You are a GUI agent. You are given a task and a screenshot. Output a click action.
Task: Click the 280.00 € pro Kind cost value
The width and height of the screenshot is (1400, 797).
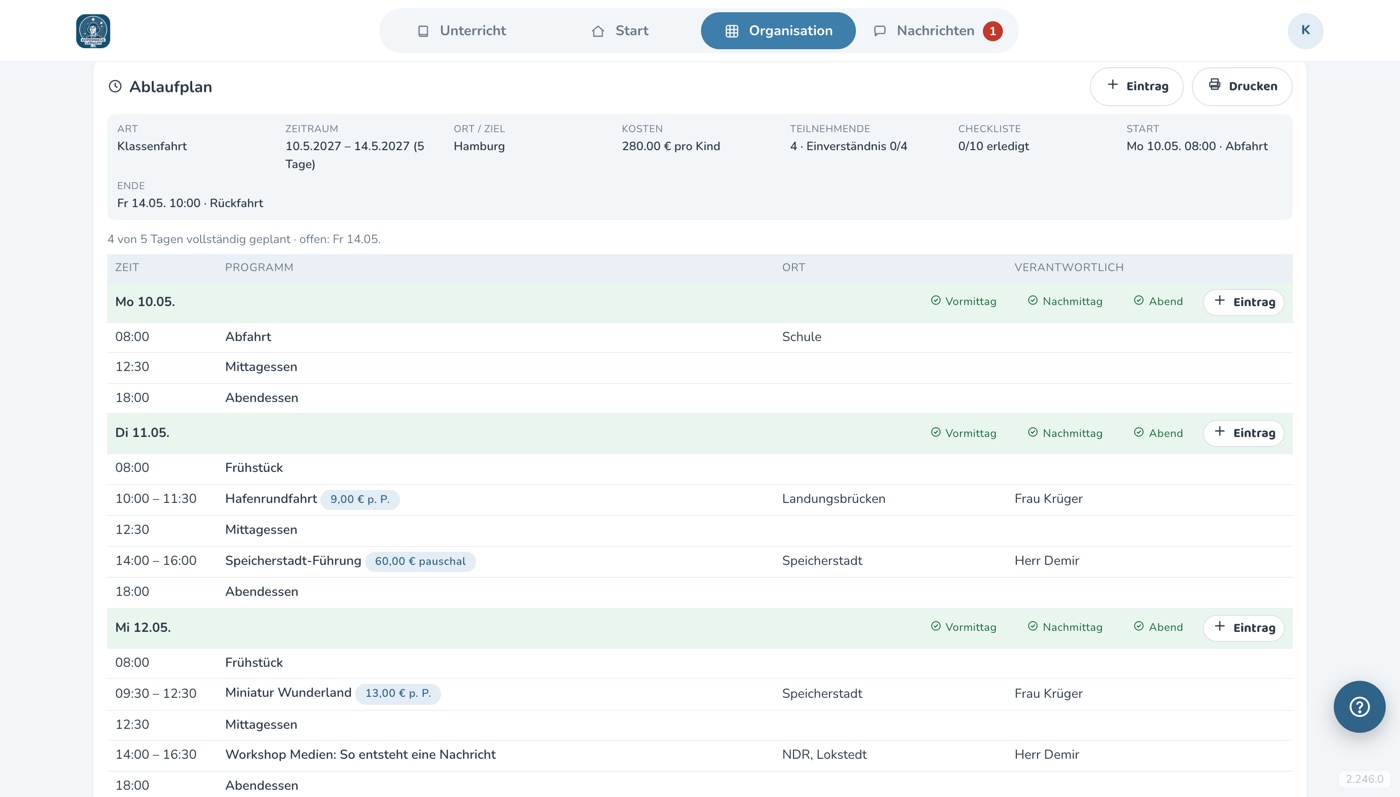coord(671,146)
